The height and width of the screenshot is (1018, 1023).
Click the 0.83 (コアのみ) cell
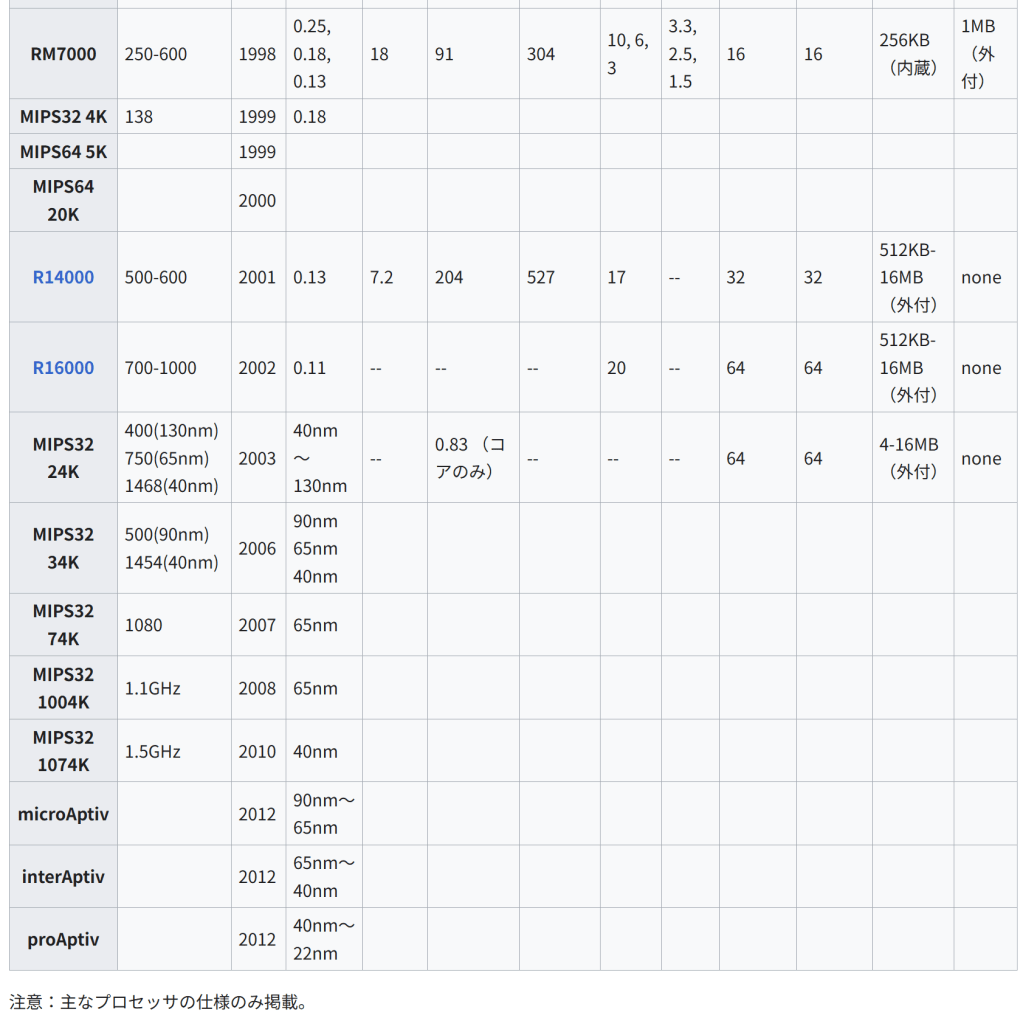470,458
